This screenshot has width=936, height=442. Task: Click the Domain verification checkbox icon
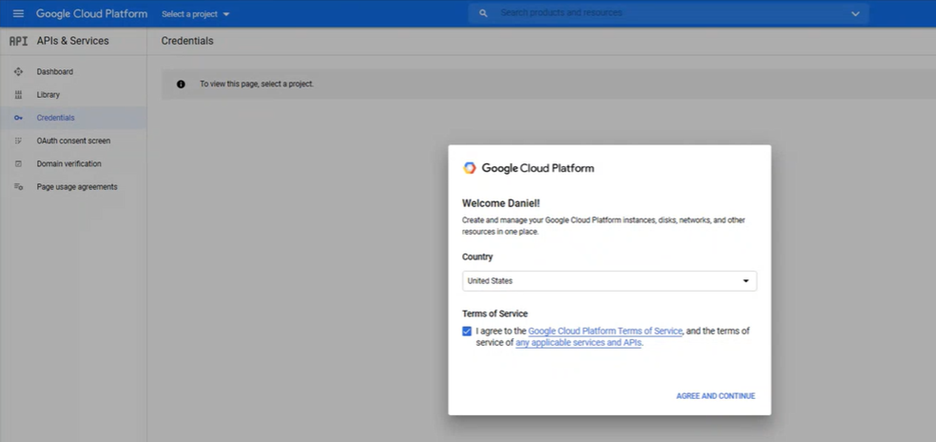18,164
